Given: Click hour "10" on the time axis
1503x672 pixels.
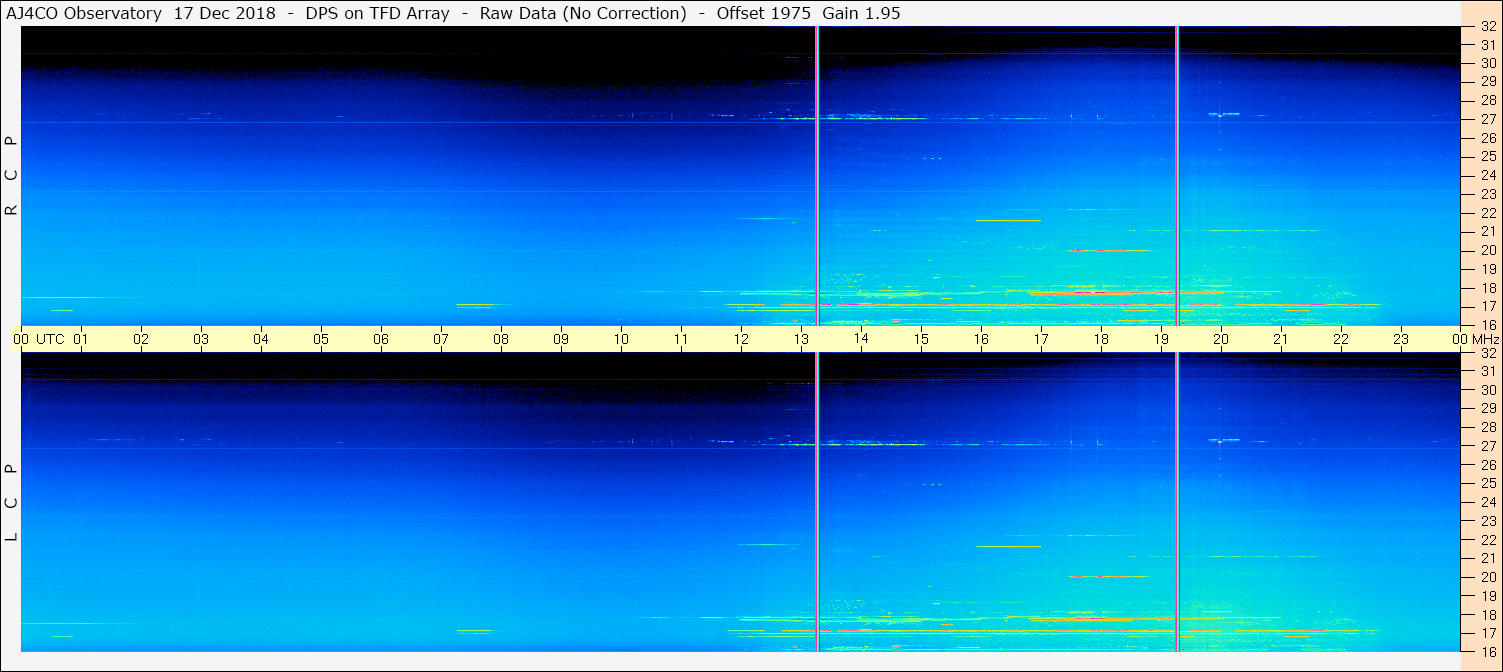Looking at the screenshot, I should click(621, 339).
